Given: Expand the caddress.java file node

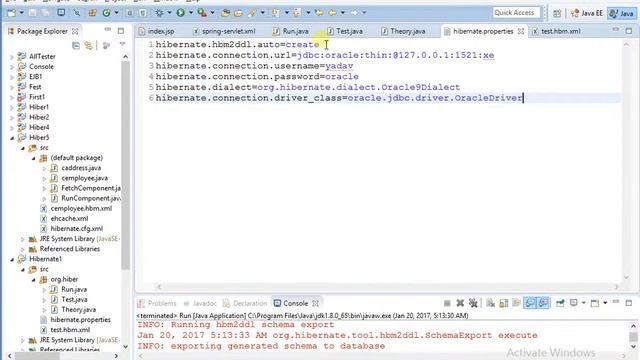Looking at the screenshot, I should click(x=44, y=168).
